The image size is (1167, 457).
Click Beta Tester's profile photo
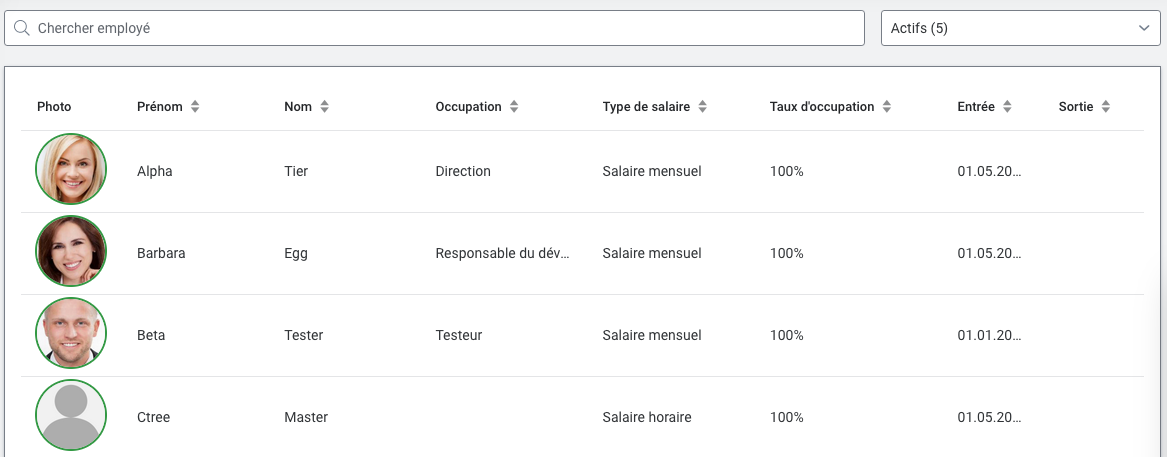71,334
